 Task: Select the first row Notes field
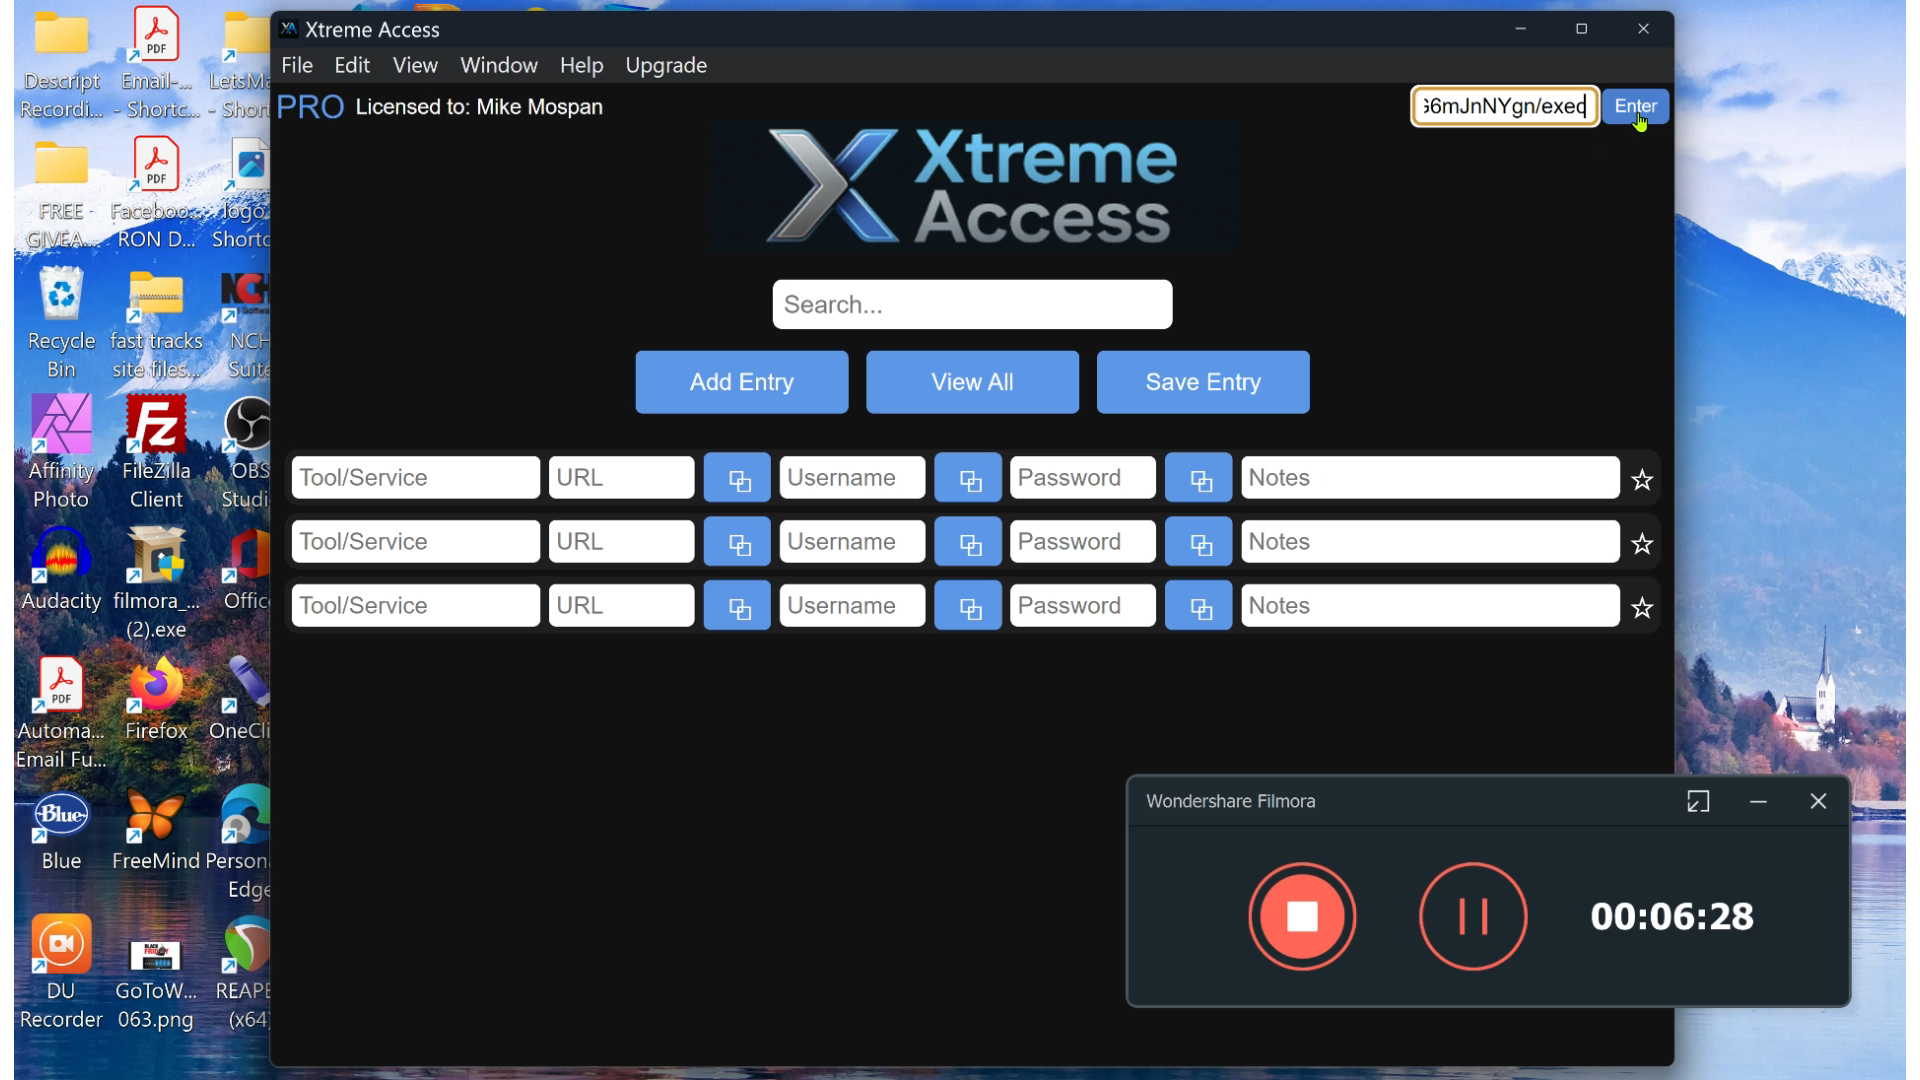1430,478
